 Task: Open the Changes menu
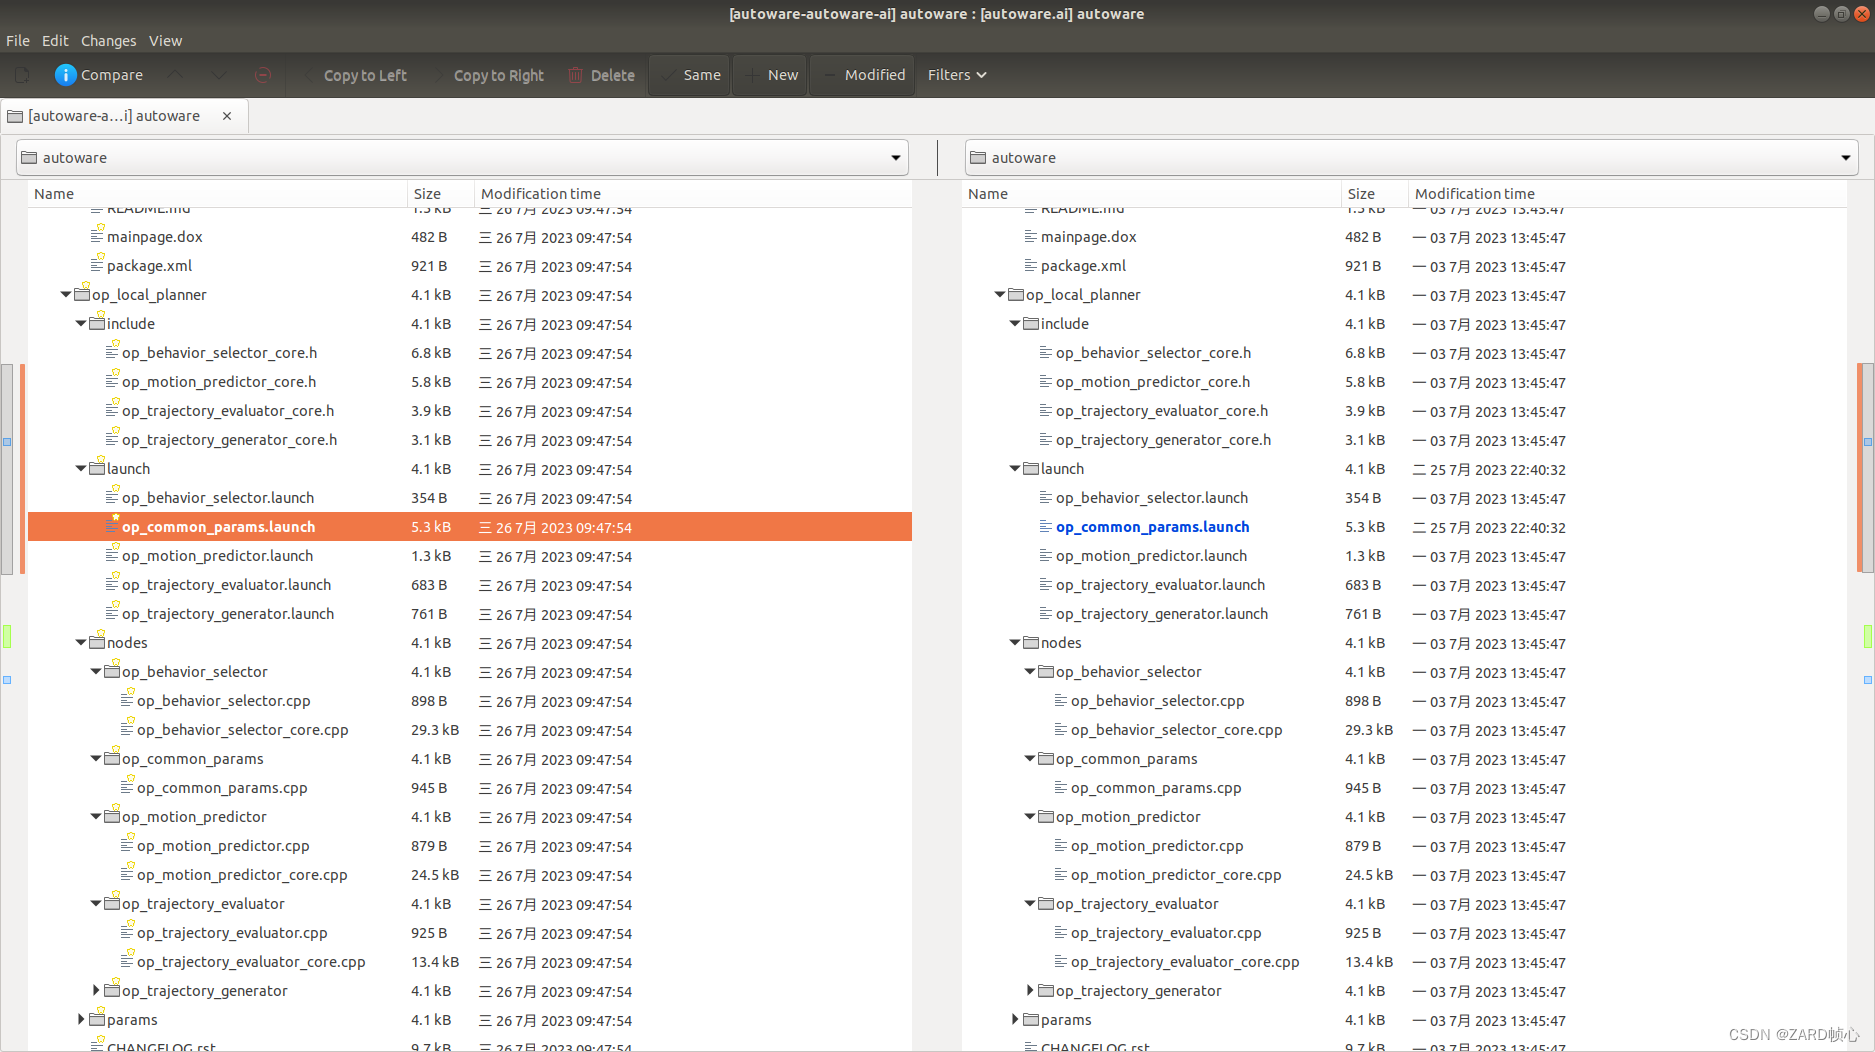(108, 41)
